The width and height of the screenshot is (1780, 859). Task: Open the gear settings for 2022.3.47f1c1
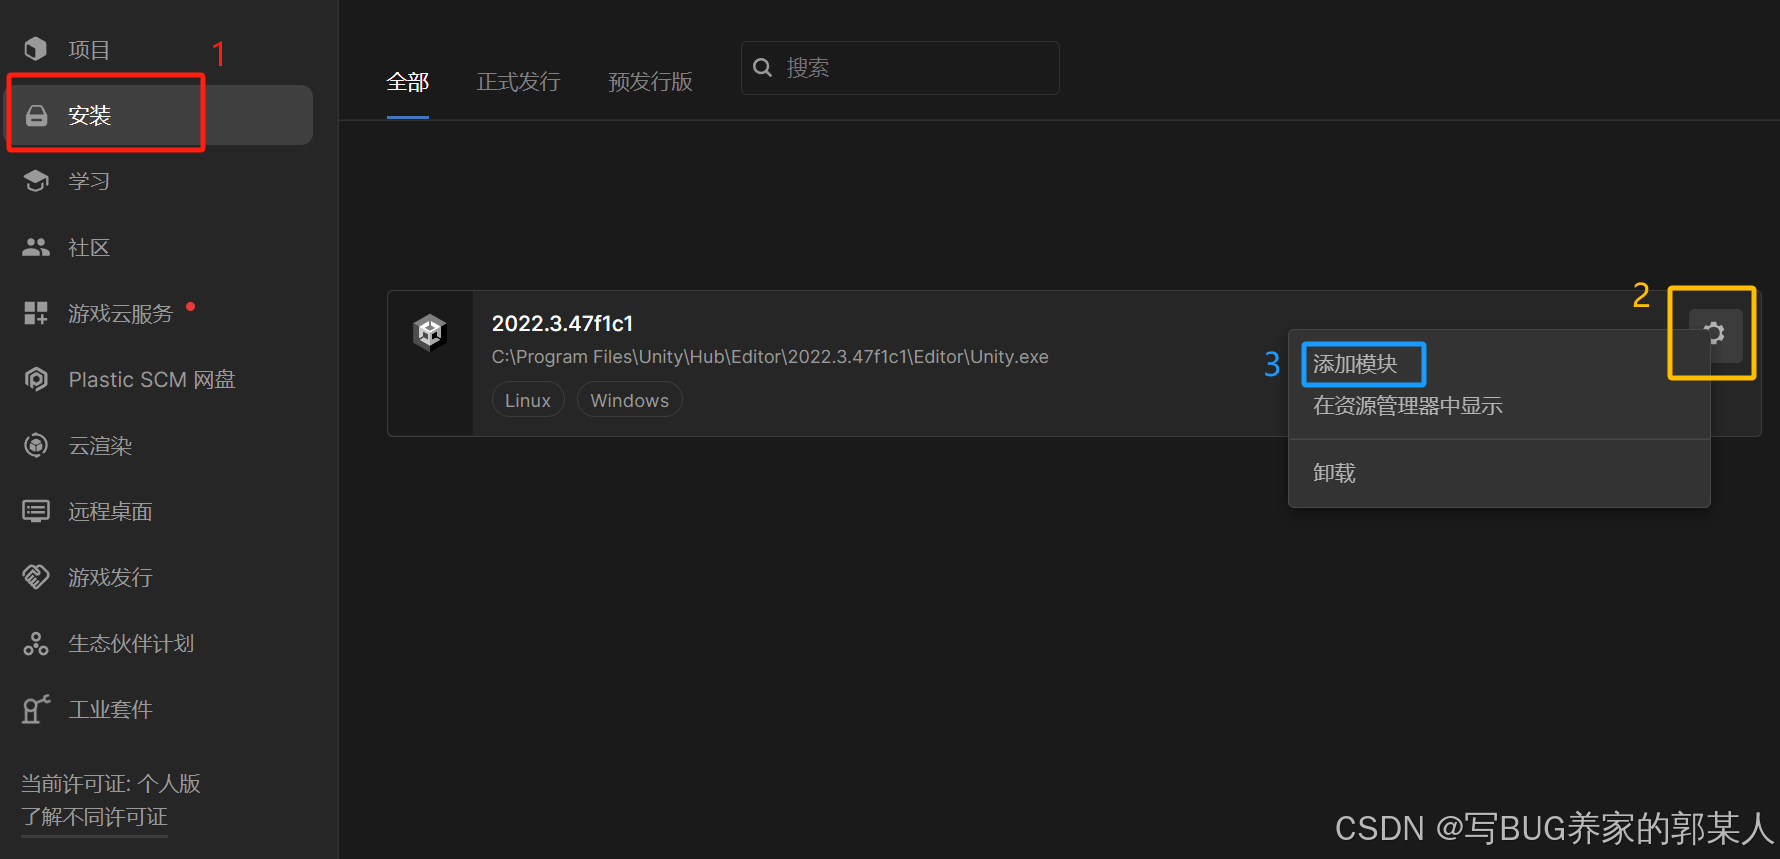tap(1715, 334)
